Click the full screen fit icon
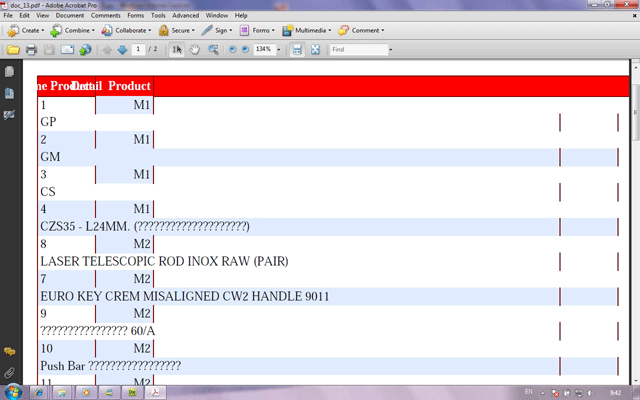Viewport: 640px width, 400px height. pos(315,50)
